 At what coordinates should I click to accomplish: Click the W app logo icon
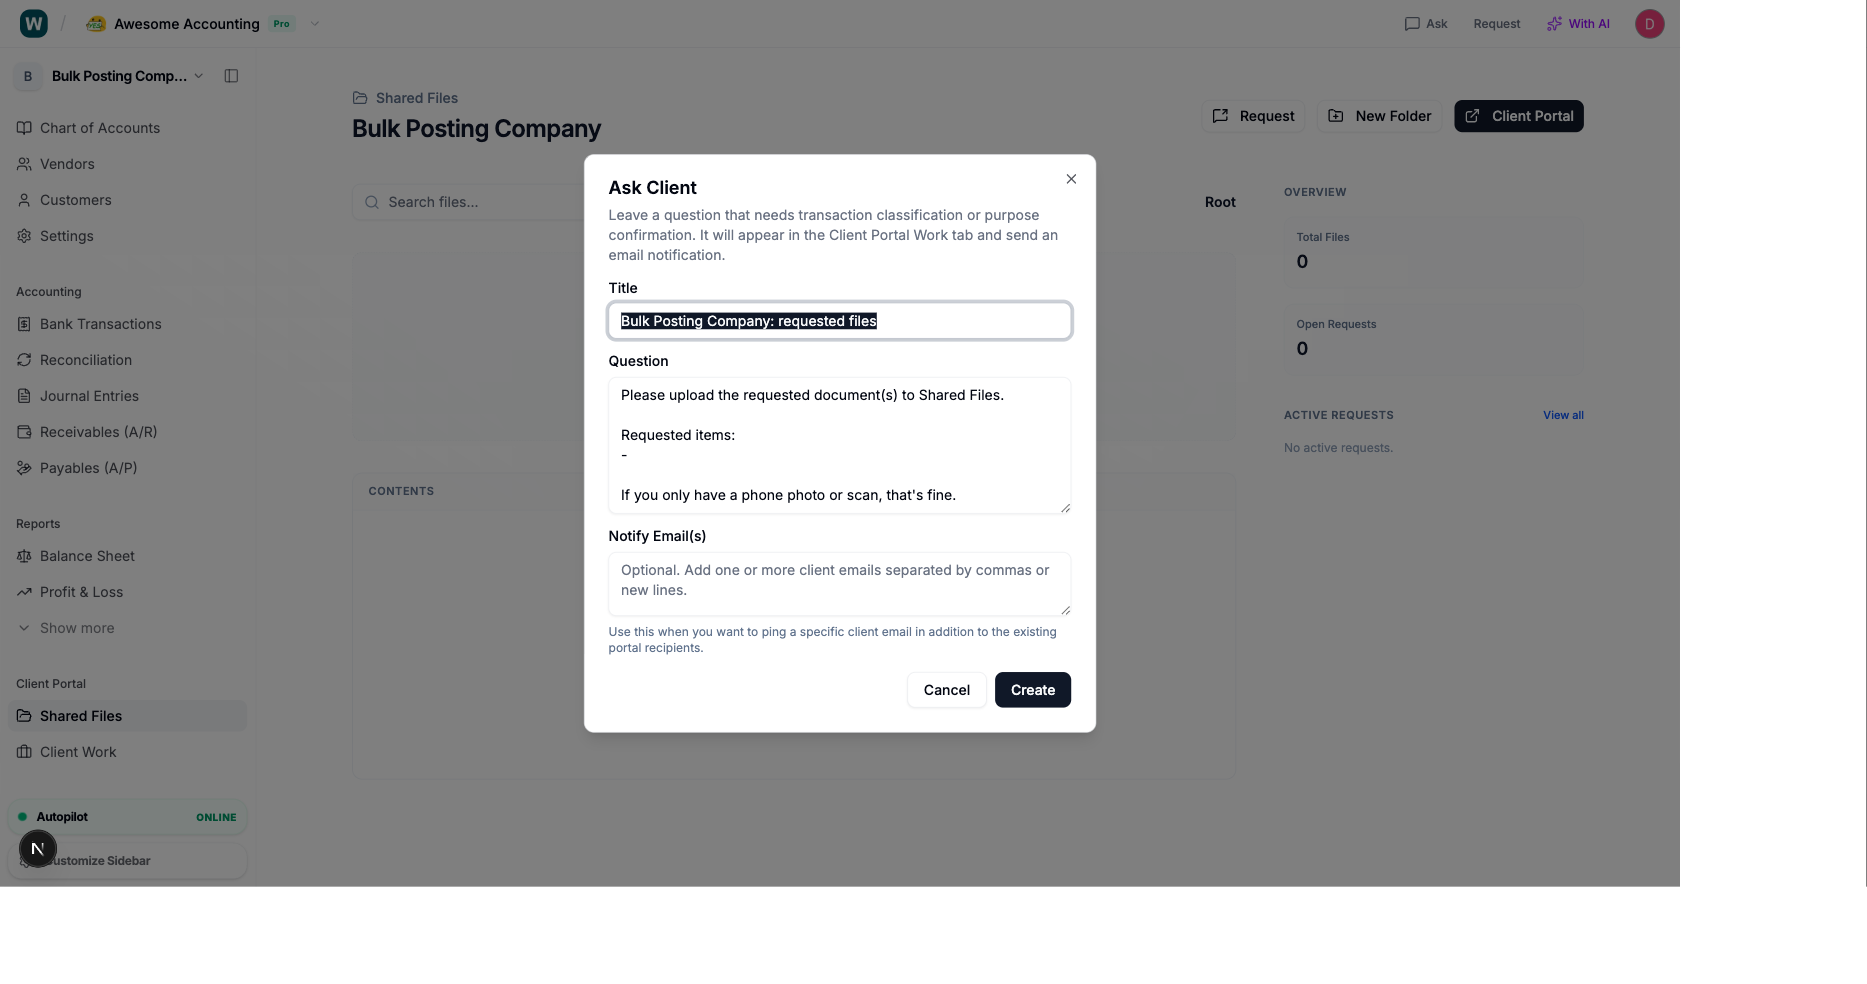34,24
